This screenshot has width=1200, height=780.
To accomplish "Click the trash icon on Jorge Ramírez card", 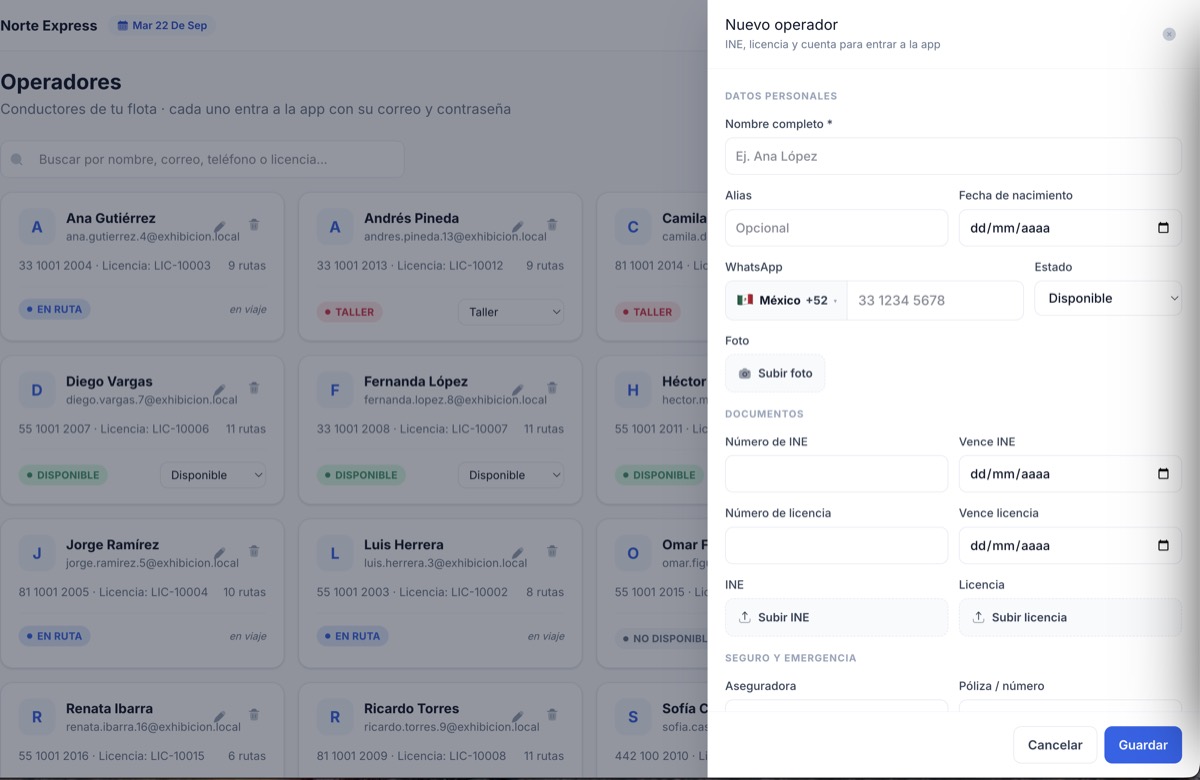I will click(x=254, y=552).
